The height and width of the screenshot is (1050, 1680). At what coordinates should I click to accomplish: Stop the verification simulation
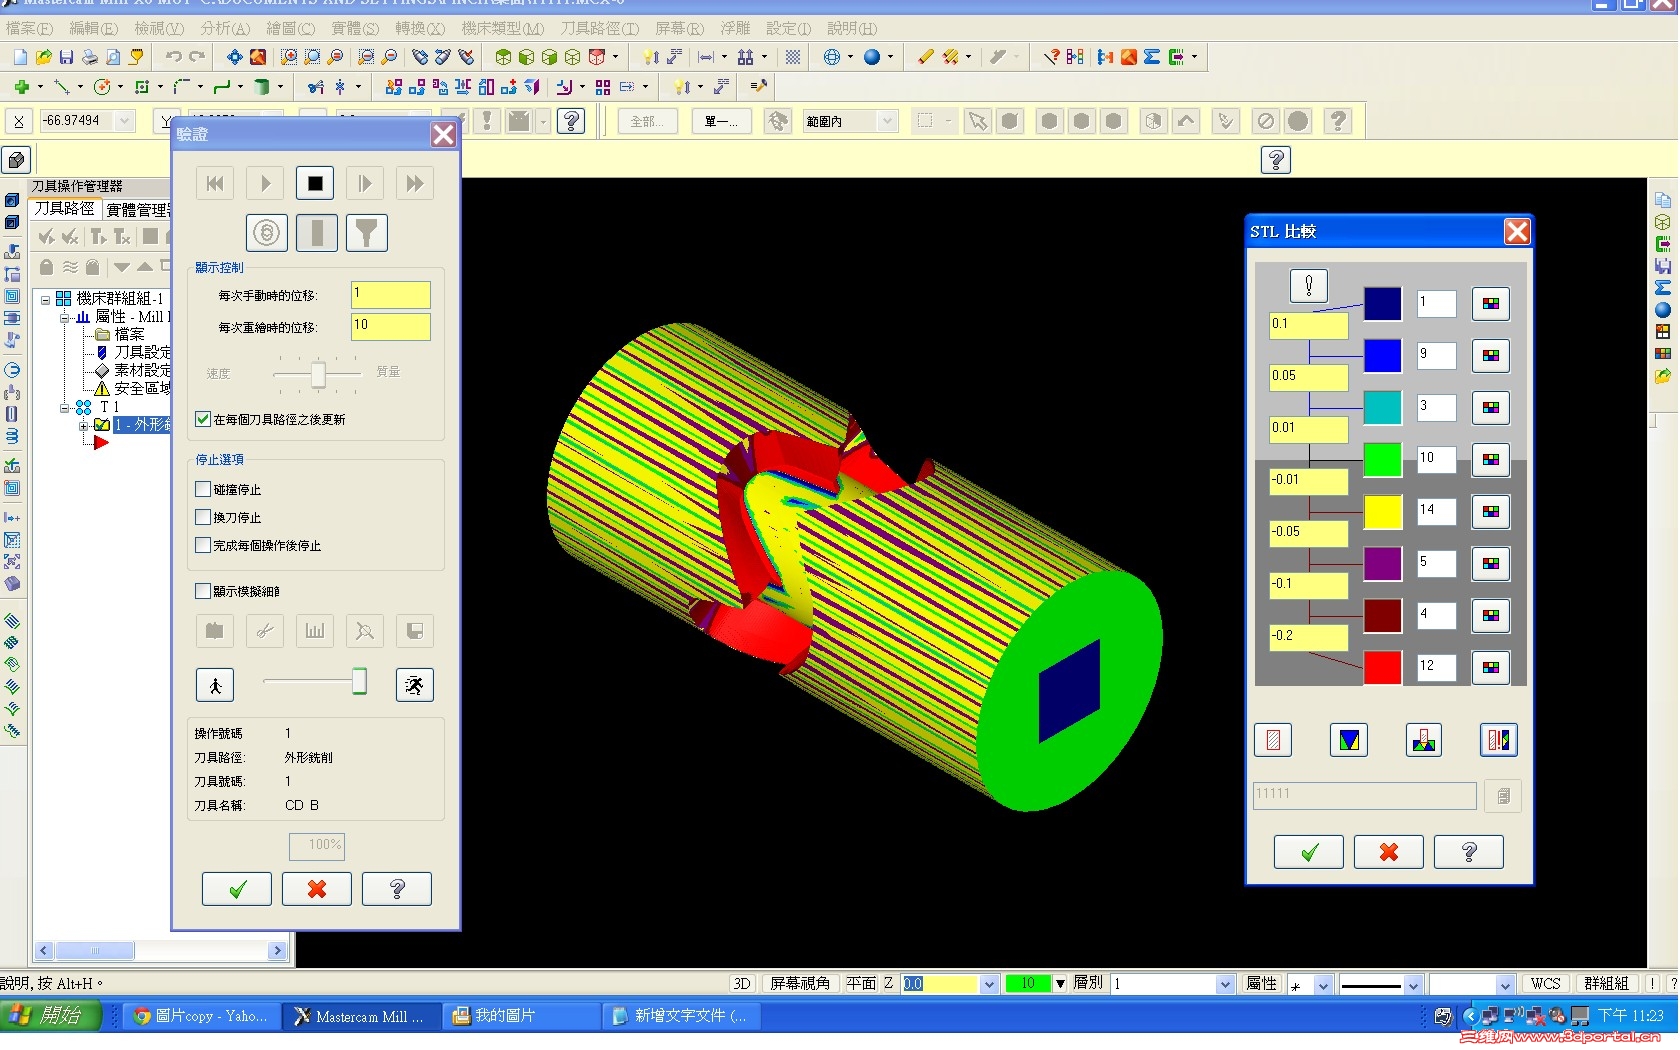point(315,183)
